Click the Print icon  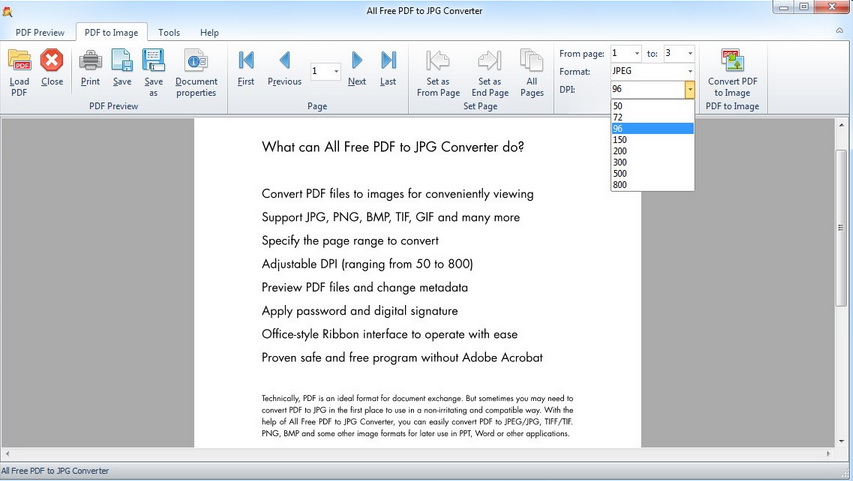click(x=90, y=60)
